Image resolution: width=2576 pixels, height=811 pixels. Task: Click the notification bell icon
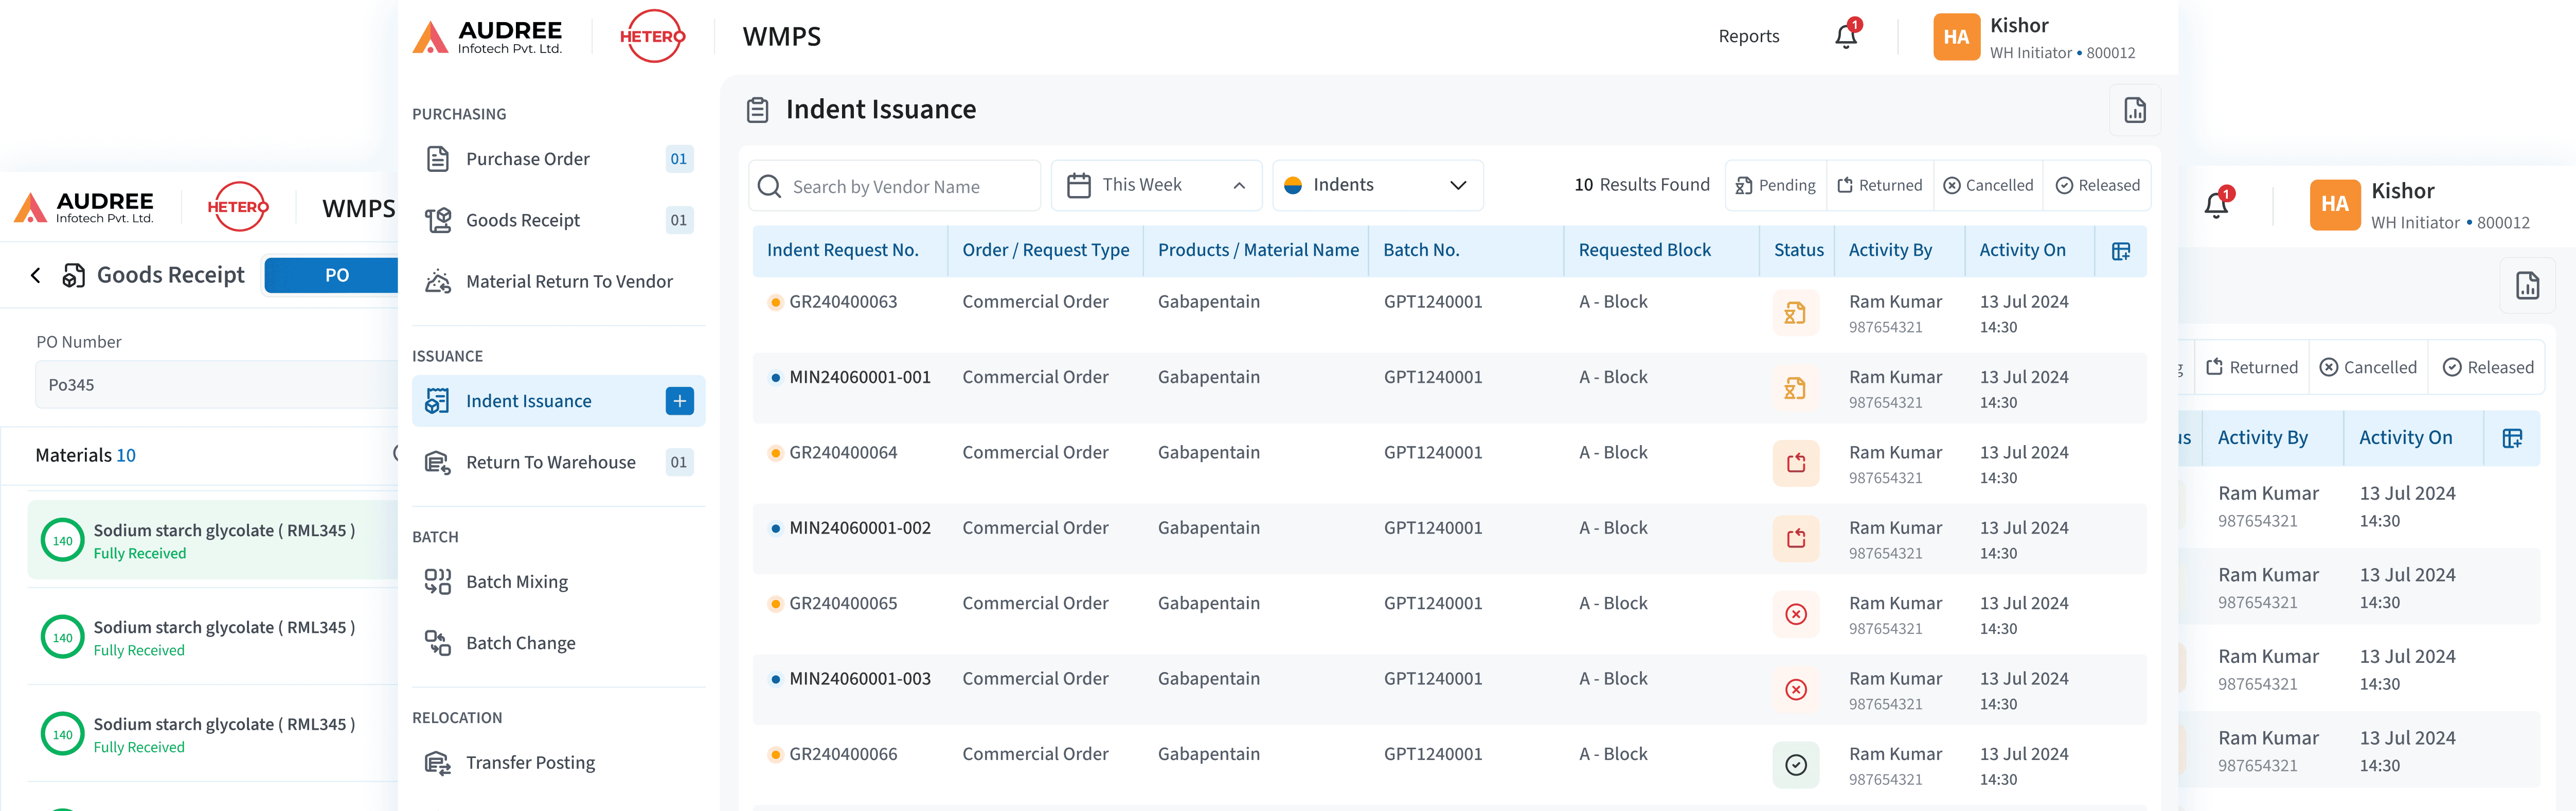[1845, 37]
